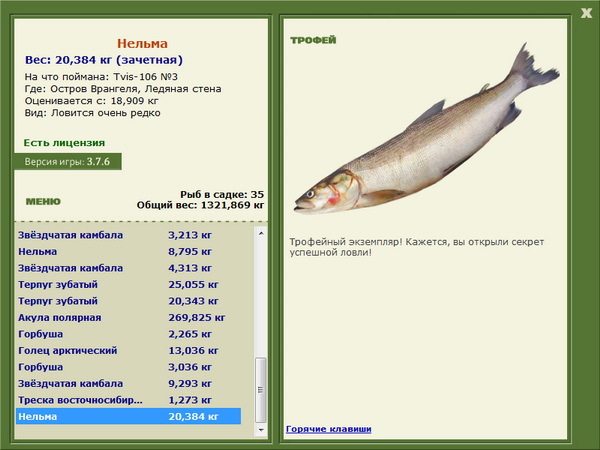
Task: Close the trophy window with the X
Action: (586, 13)
